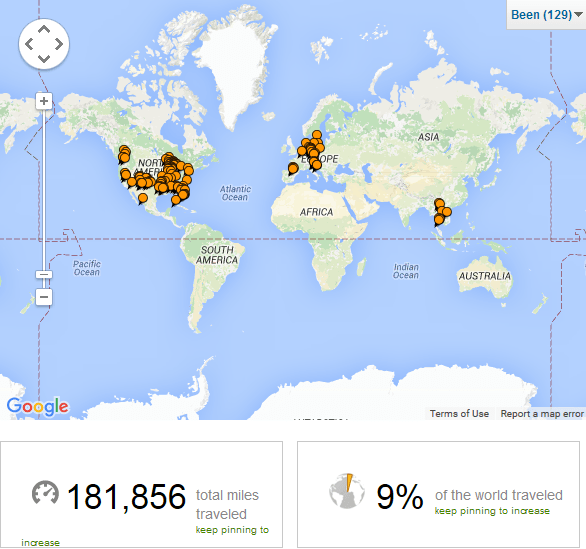Pan the map left using the pan control
Image resolution: width=586 pixels, height=549 pixels.
coord(29,44)
